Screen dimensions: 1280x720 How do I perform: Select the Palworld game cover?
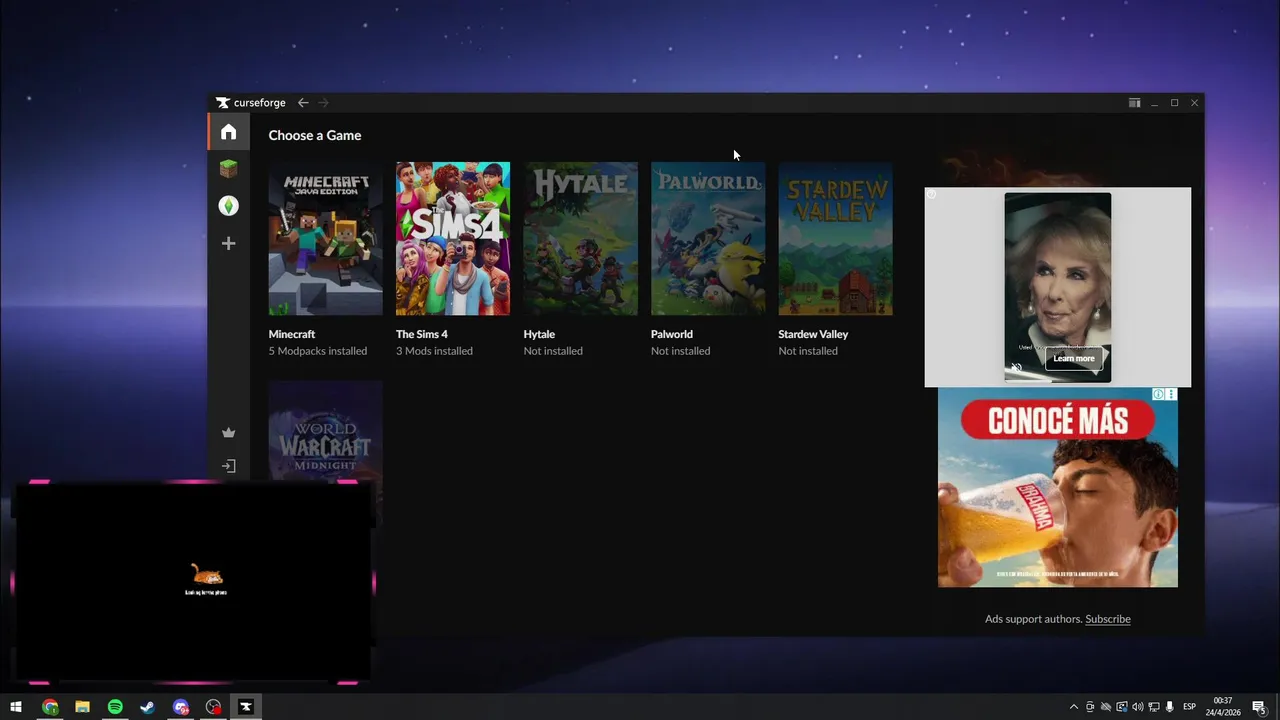(x=708, y=239)
